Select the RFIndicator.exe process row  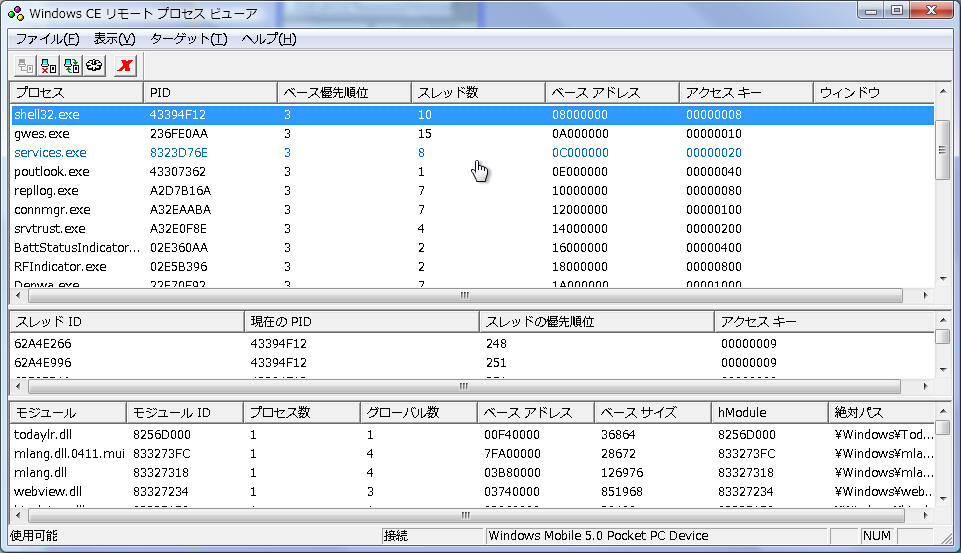473,267
